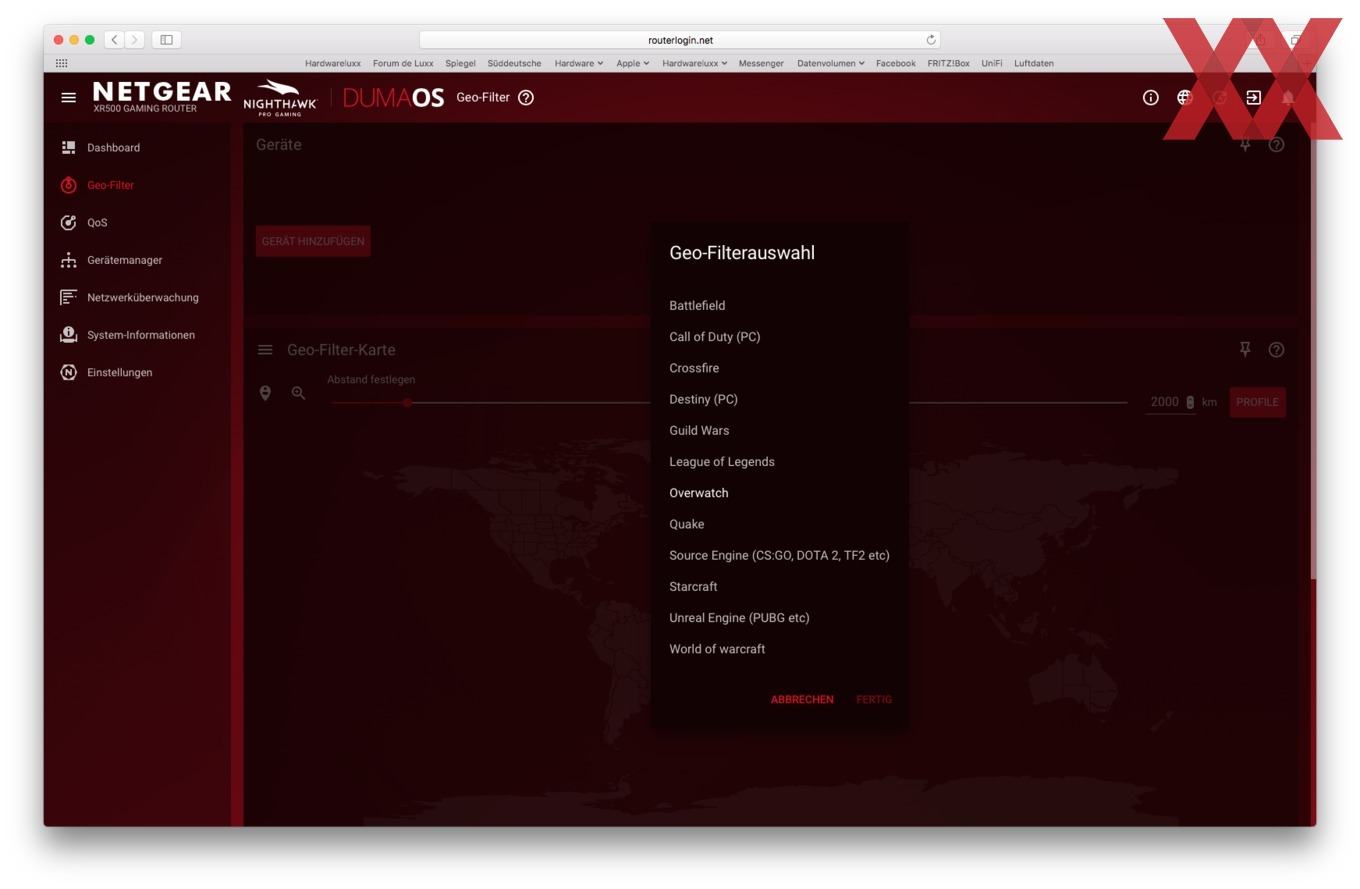Open the Luftdaten bookmark
1360x889 pixels.
point(1033,63)
